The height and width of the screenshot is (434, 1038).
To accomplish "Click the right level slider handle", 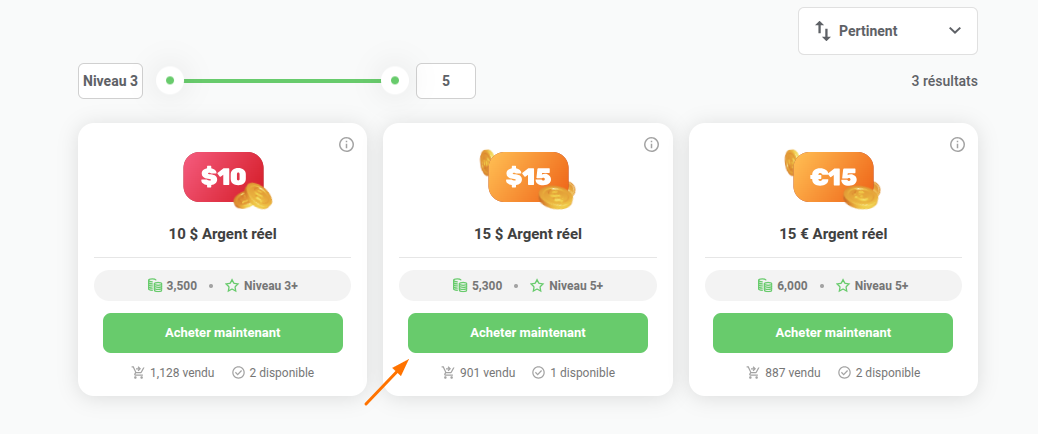I will pyautogui.click(x=395, y=81).
